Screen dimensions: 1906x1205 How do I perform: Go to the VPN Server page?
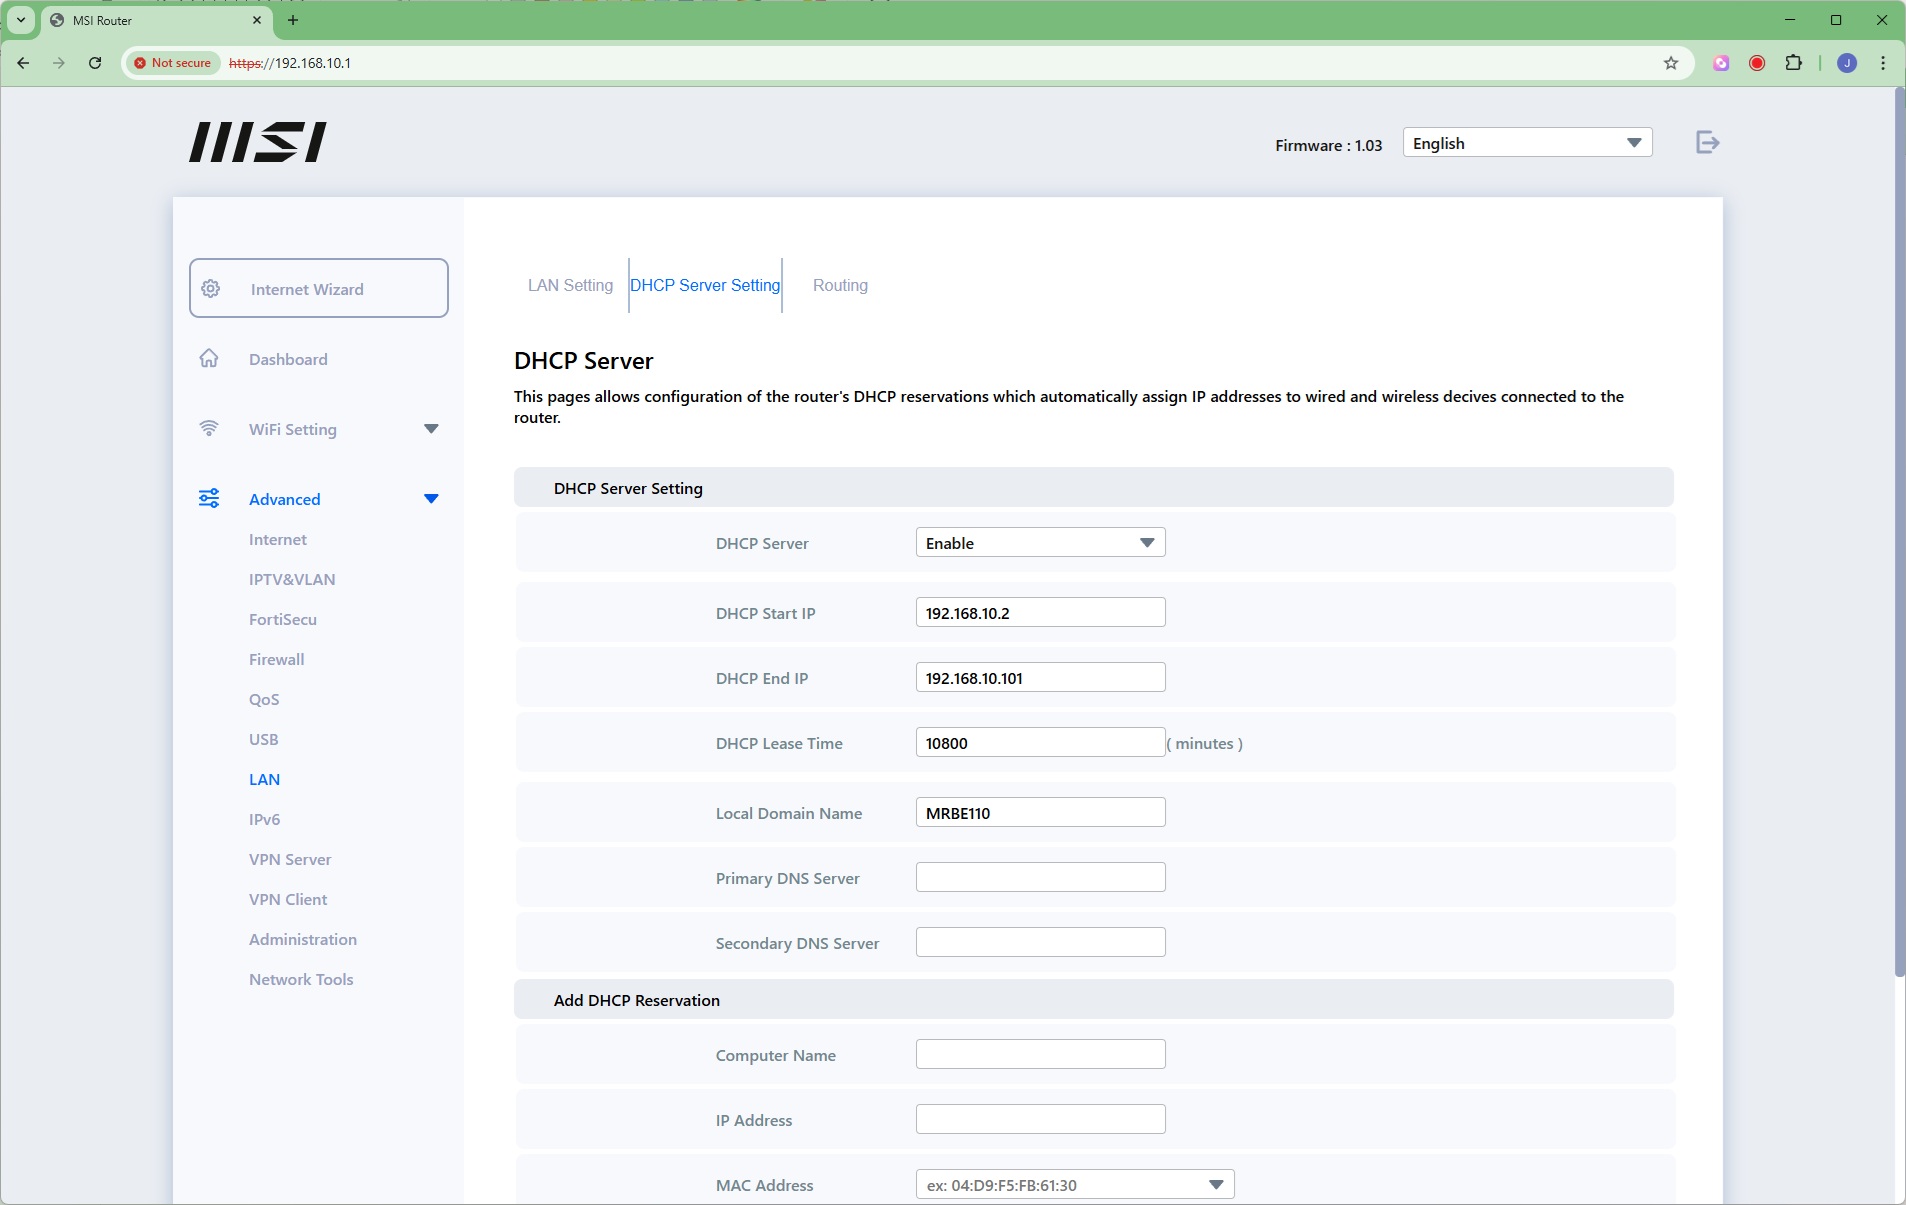click(290, 860)
